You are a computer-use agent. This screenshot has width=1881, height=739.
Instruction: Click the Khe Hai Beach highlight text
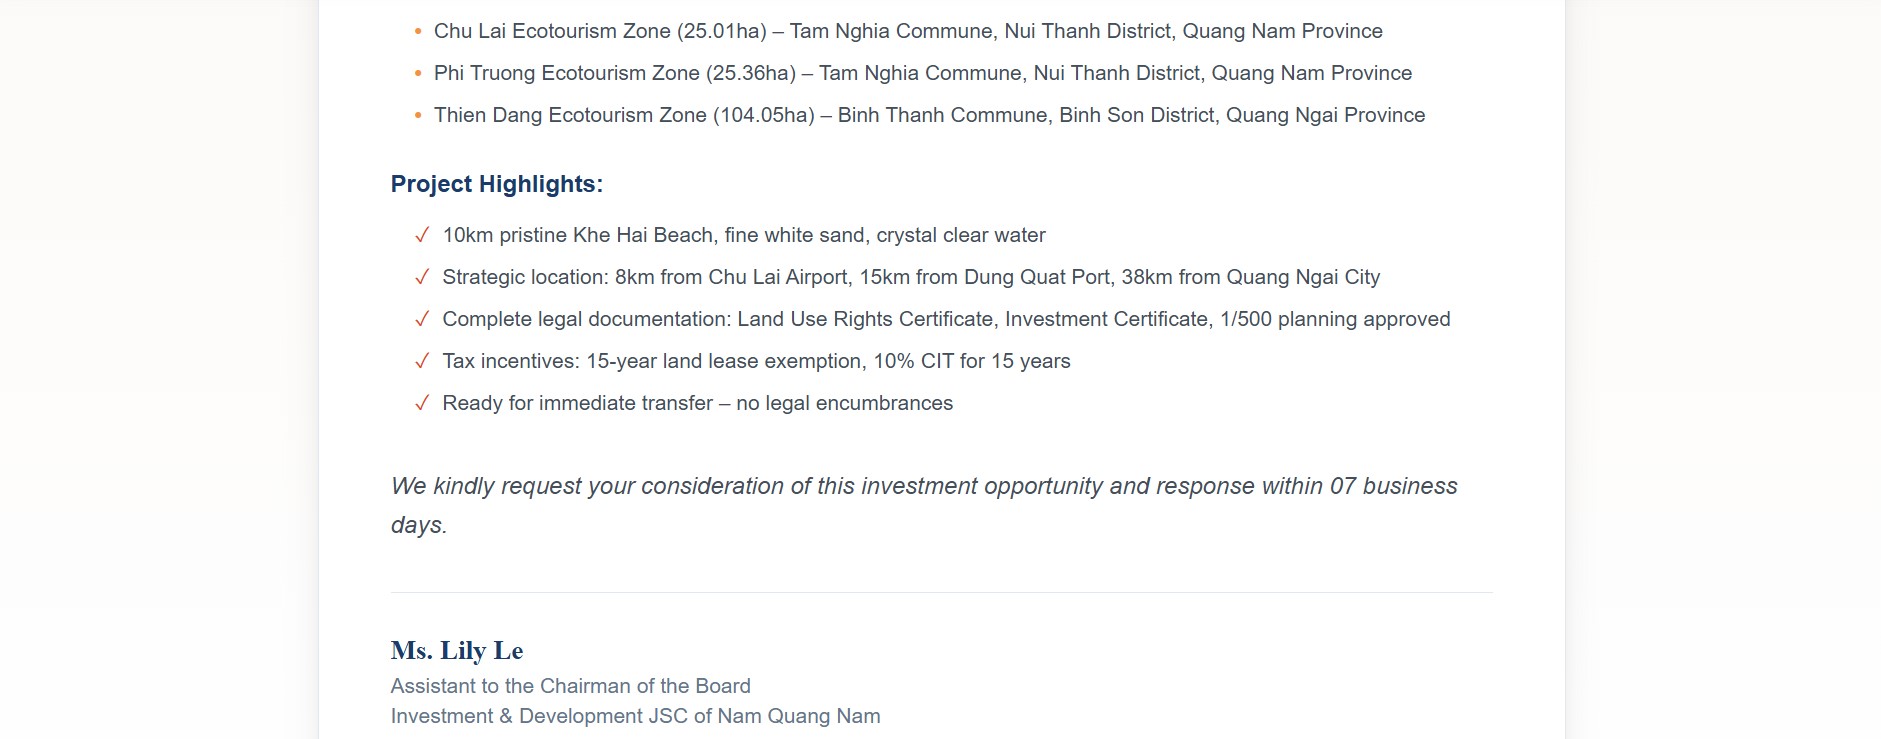tap(744, 235)
